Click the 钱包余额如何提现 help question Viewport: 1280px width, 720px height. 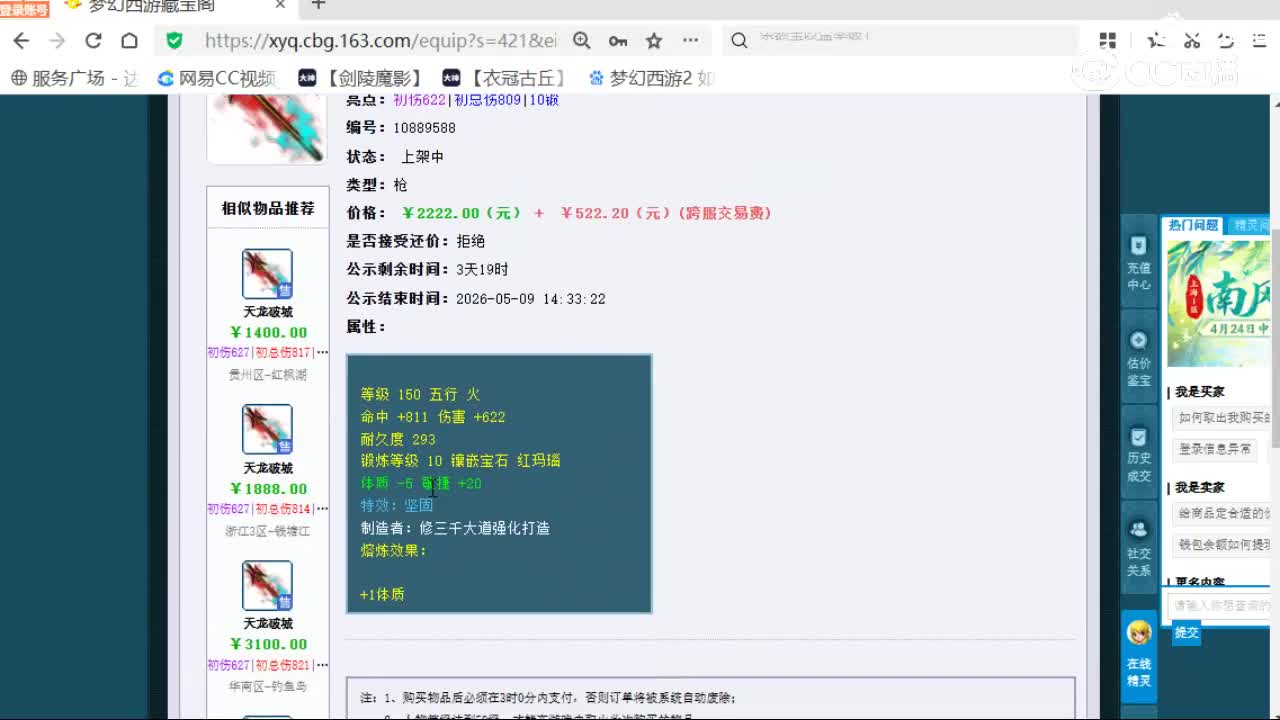[x=1222, y=545]
